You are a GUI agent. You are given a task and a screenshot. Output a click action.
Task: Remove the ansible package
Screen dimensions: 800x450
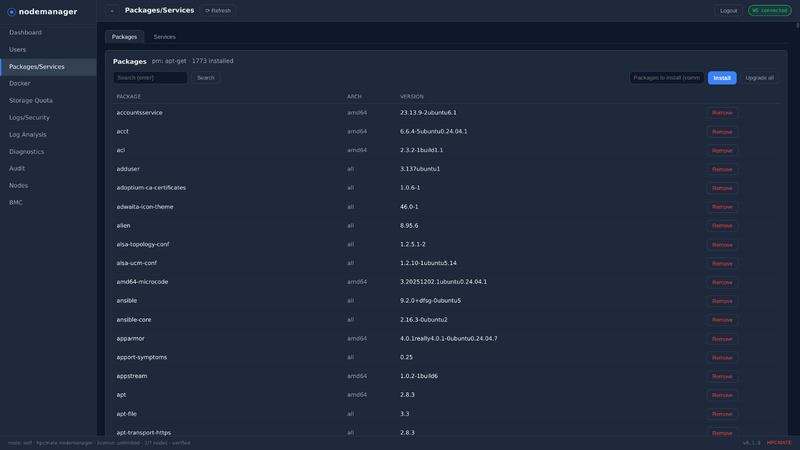(722, 301)
